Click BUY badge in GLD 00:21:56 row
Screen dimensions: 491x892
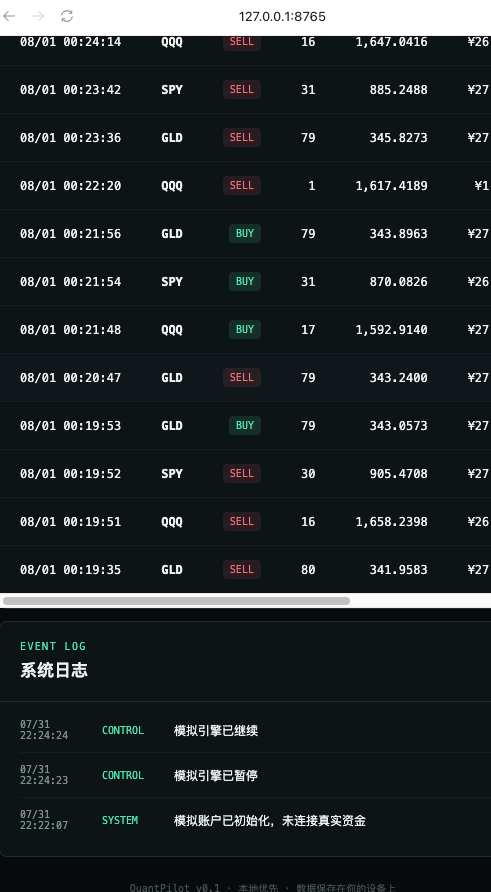click(245, 233)
